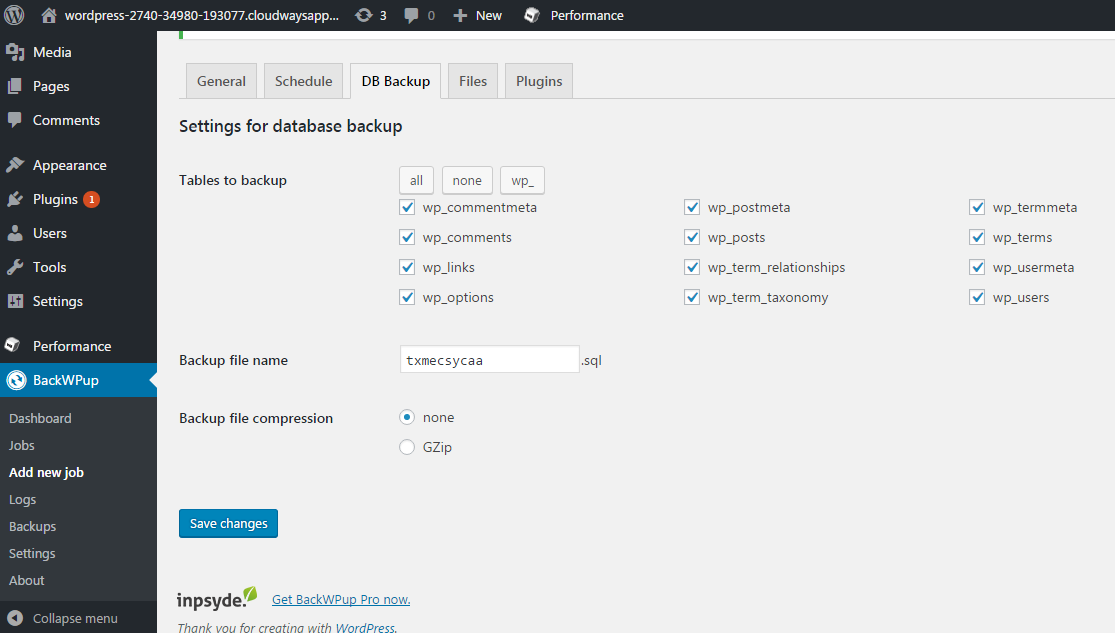Open the Jobs submenu item
This screenshot has width=1115, height=633.
click(21, 445)
